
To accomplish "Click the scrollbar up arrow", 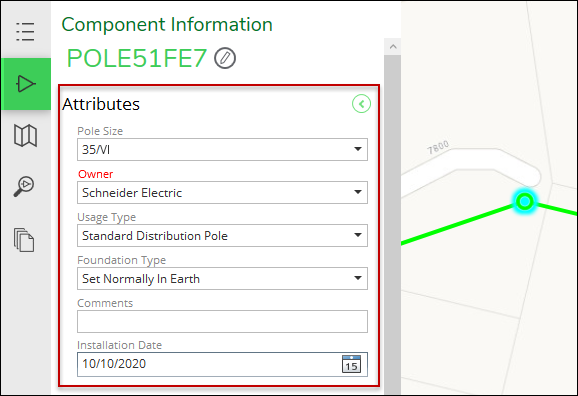I will [x=393, y=47].
